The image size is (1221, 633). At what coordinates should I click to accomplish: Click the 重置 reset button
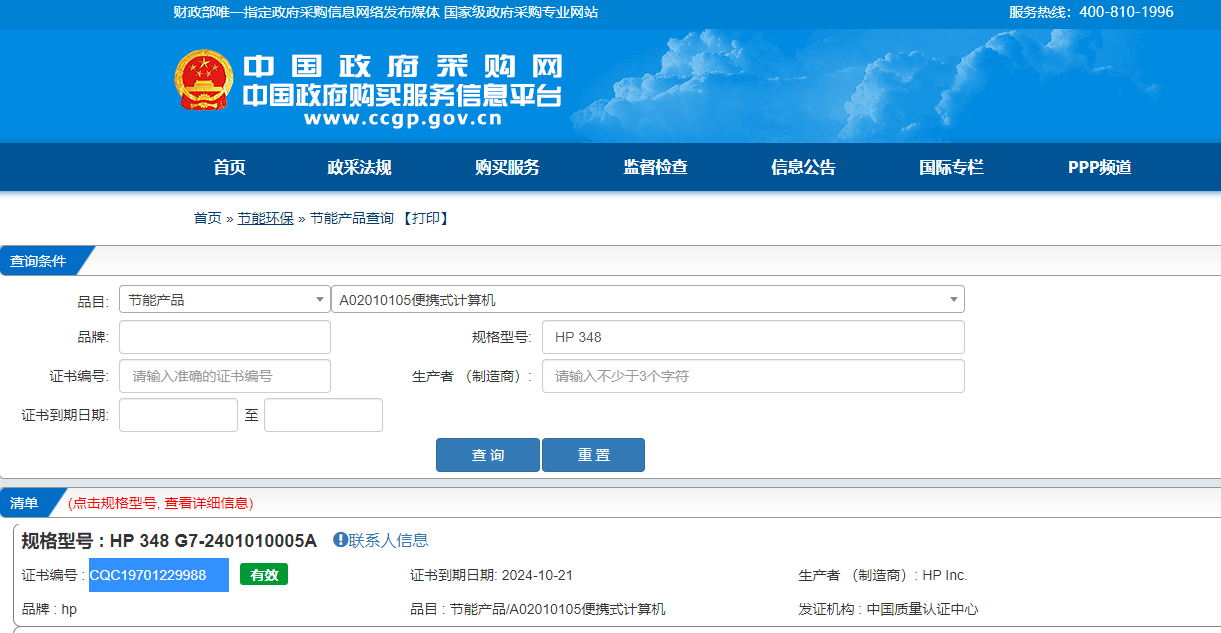(593, 455)
